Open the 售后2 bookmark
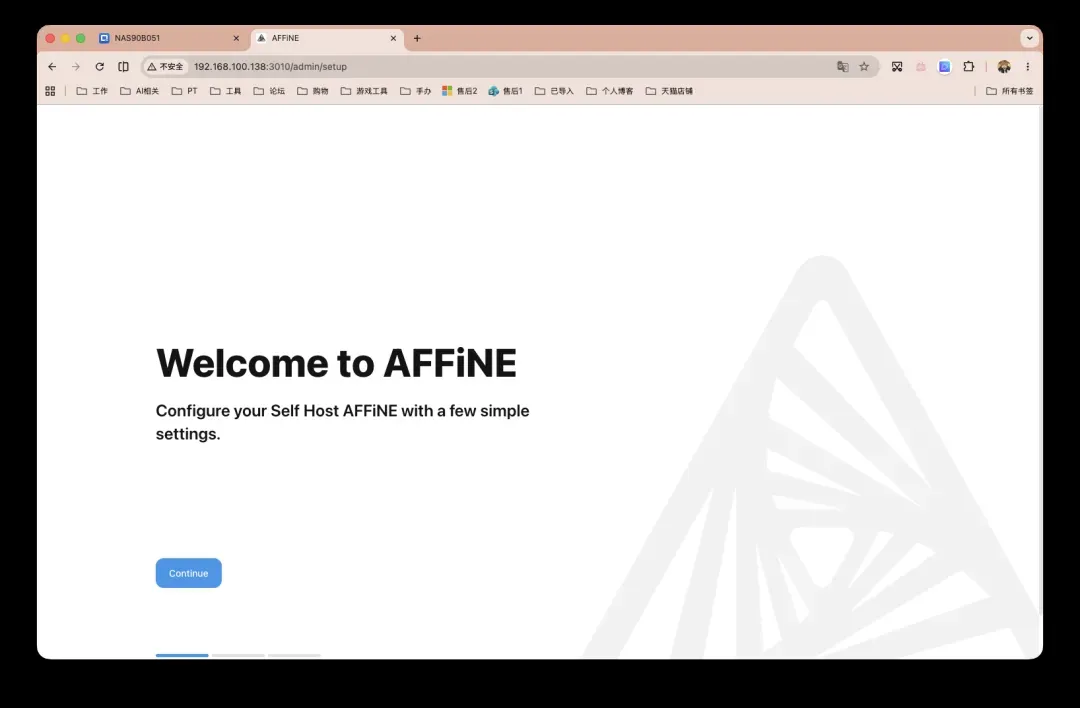The height and width of the screenshot is (708, 1080). [x=459, y=91]
